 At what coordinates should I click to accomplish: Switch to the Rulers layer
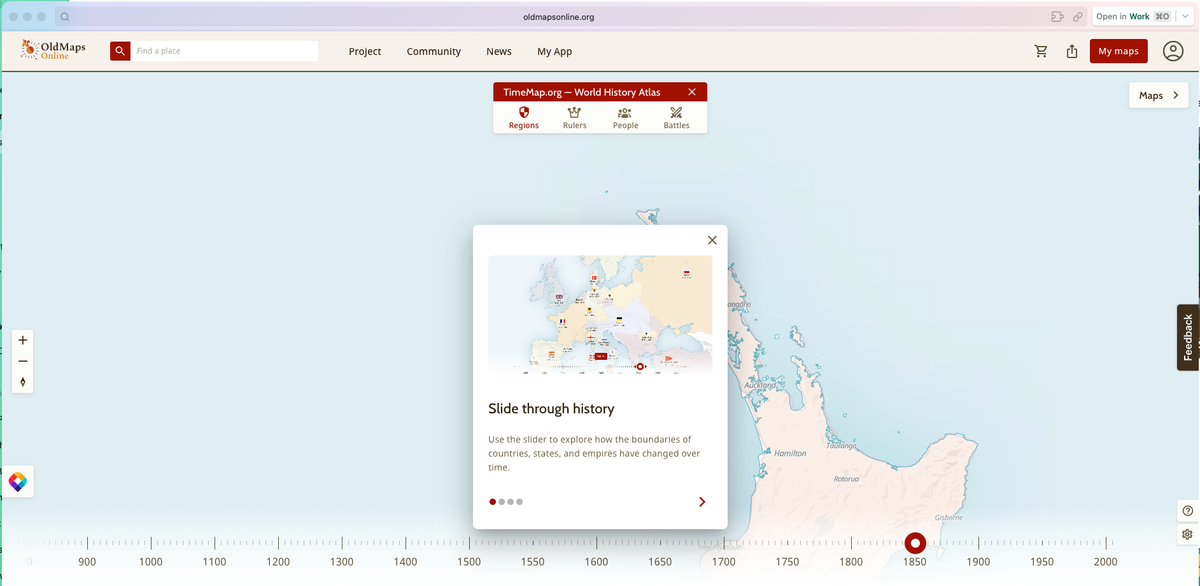(x=574, y=118)
